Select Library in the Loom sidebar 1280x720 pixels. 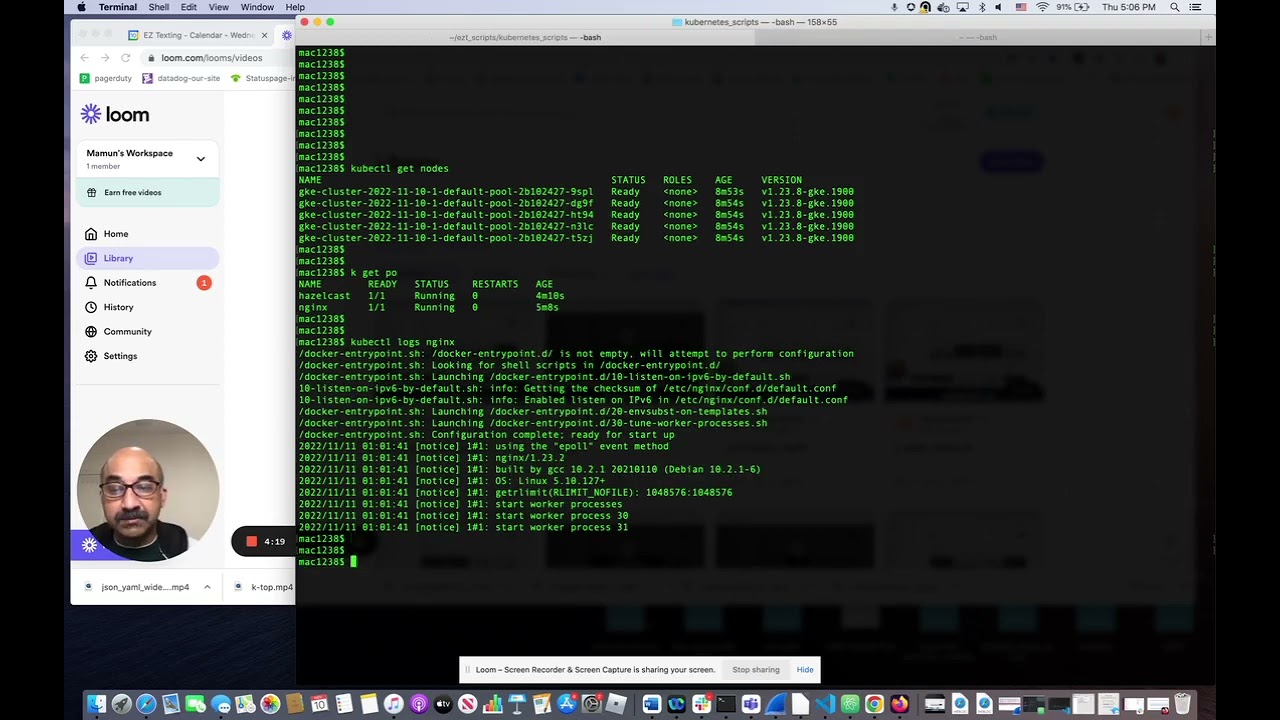(x=147, y=258)
